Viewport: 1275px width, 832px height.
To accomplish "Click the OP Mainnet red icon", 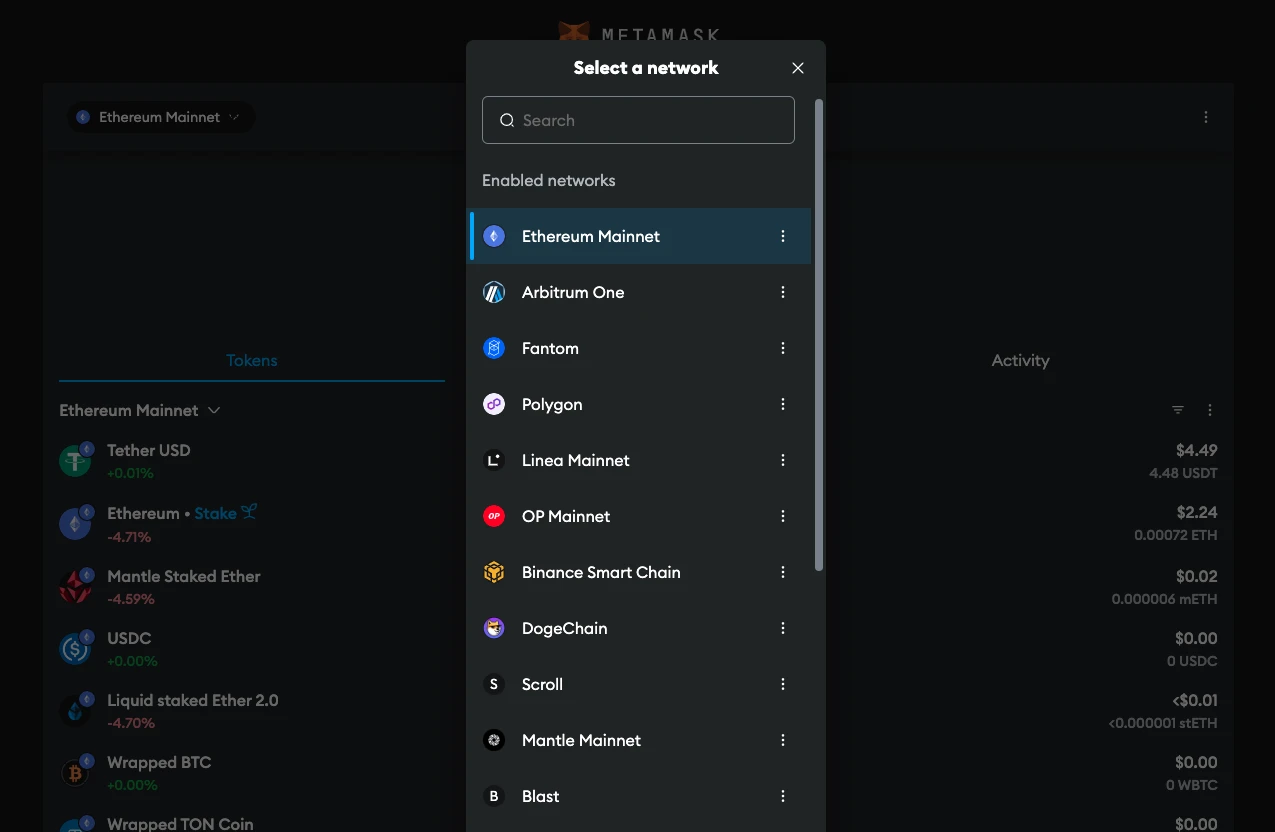I will 494,516.
